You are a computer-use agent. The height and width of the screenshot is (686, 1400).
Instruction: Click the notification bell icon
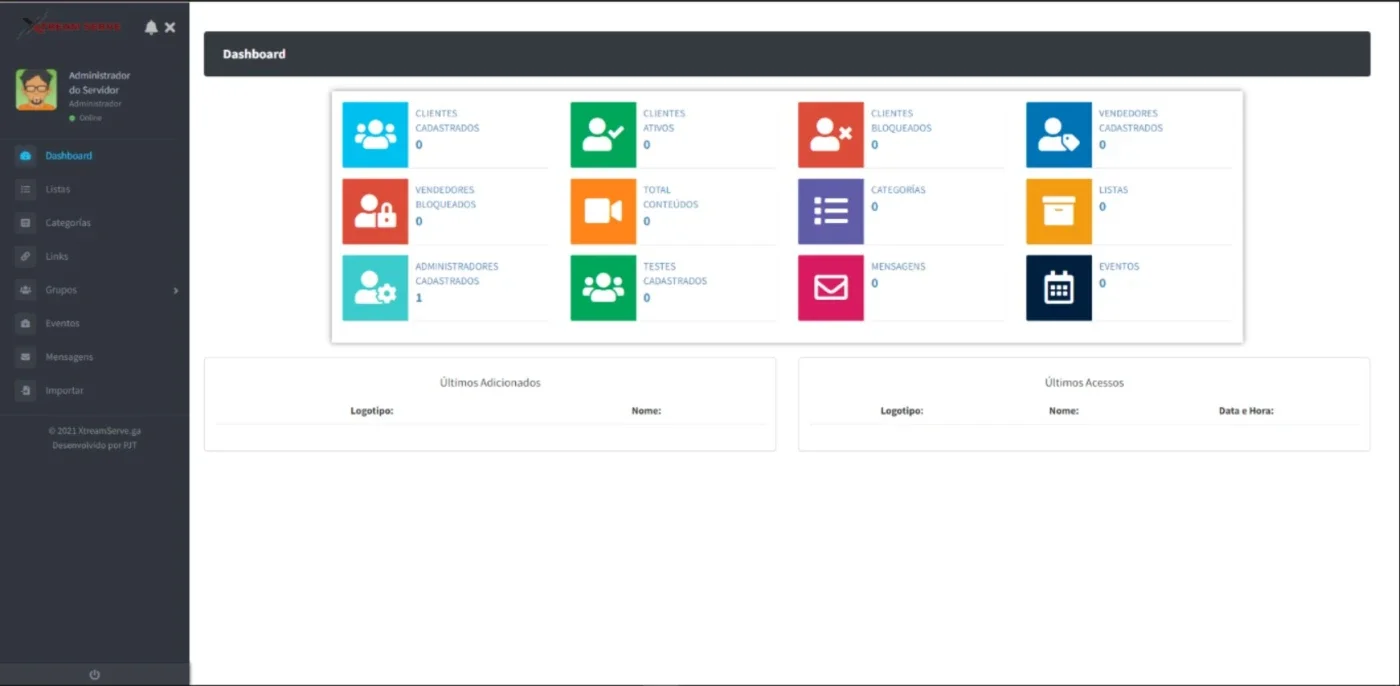point(151,27)
